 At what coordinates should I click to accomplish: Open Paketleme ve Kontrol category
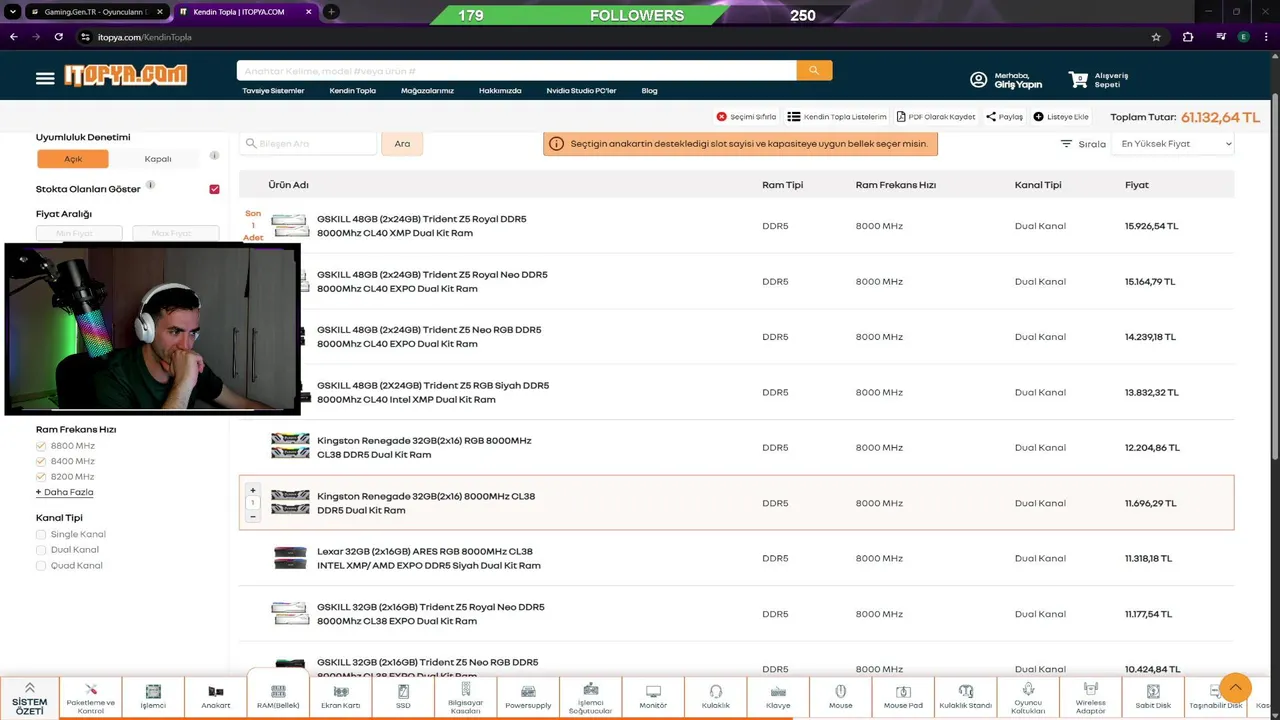pos(91,697)
